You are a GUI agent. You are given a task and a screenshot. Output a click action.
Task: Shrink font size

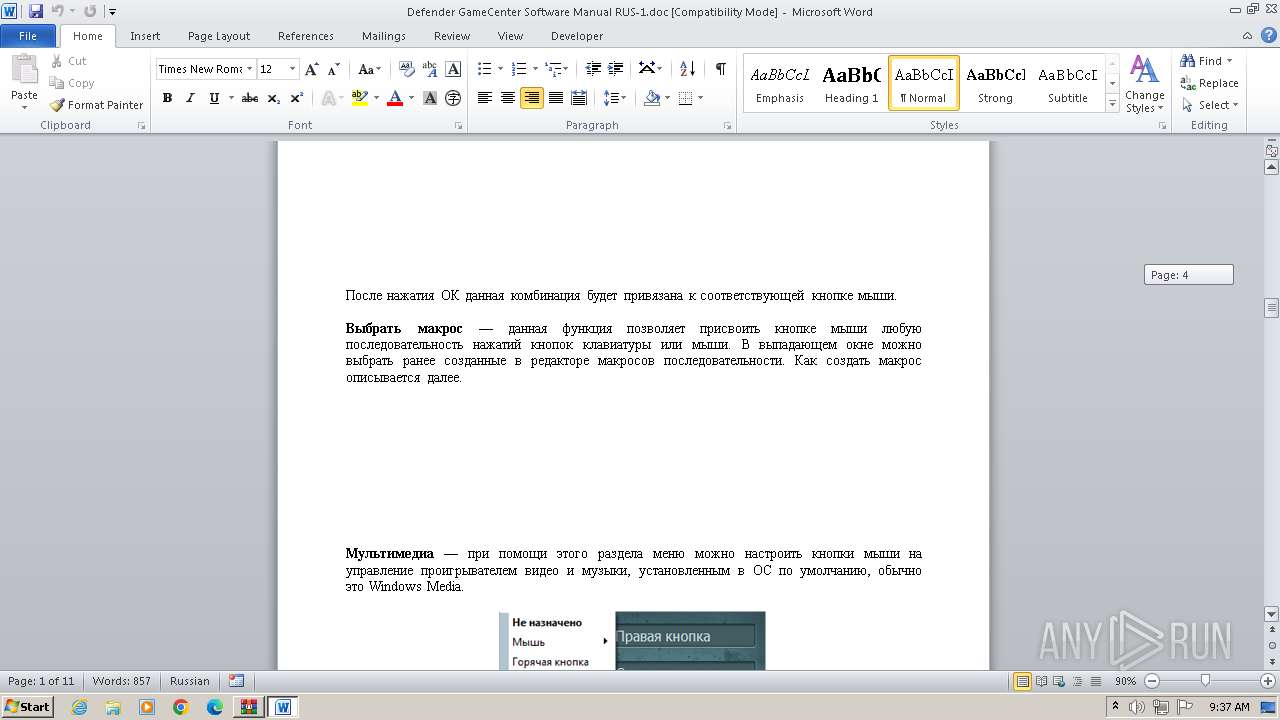tap(334, 69)
